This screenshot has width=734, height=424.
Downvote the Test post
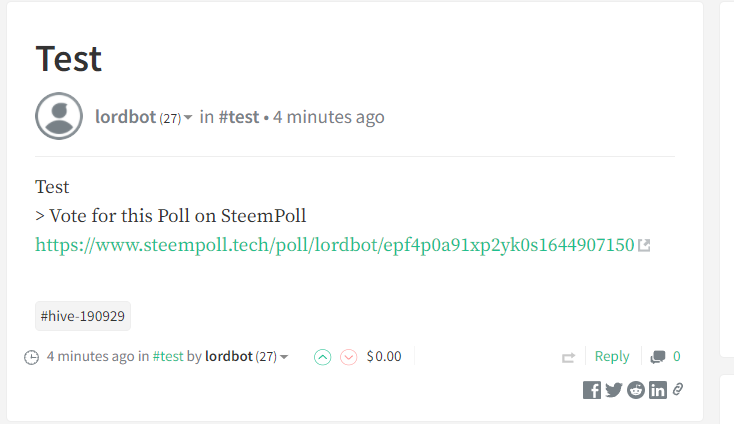pos(348,357)
